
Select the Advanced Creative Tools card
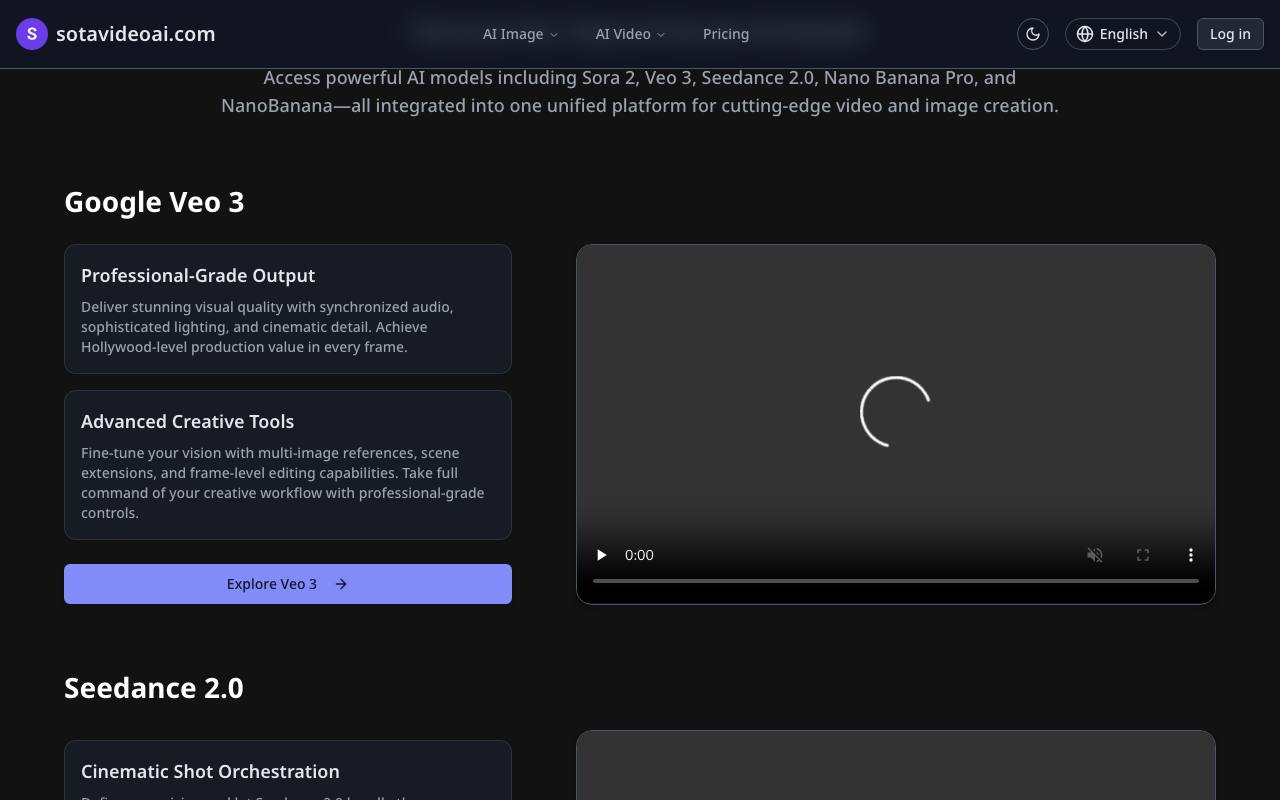tap(288, 465)
